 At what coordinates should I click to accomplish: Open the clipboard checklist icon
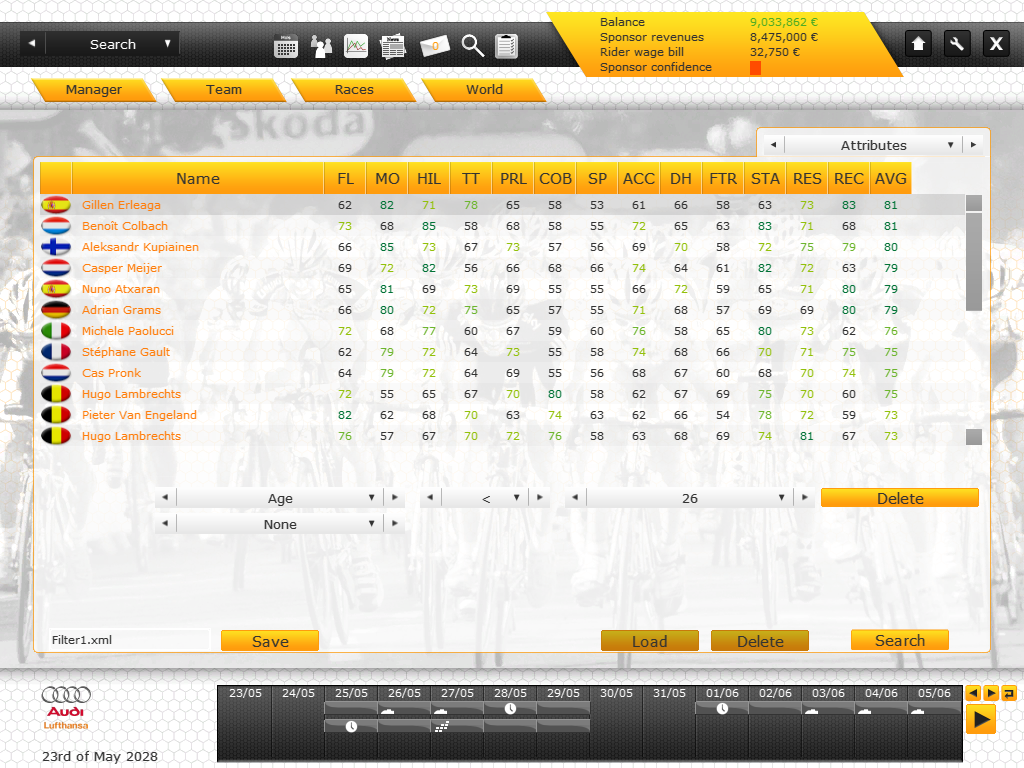pyautogui.click(x=507, y=46)
